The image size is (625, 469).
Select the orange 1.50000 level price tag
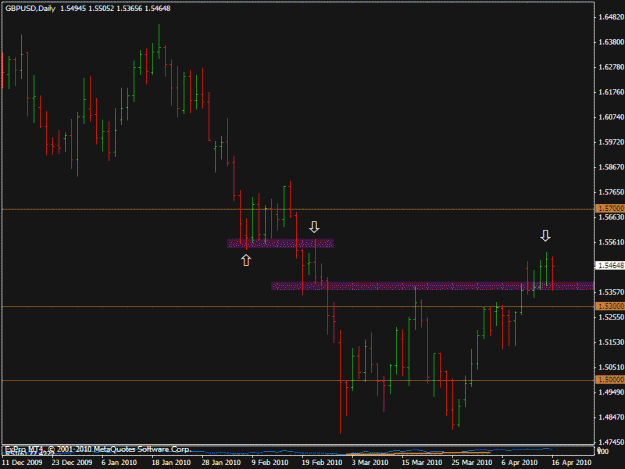610,380
